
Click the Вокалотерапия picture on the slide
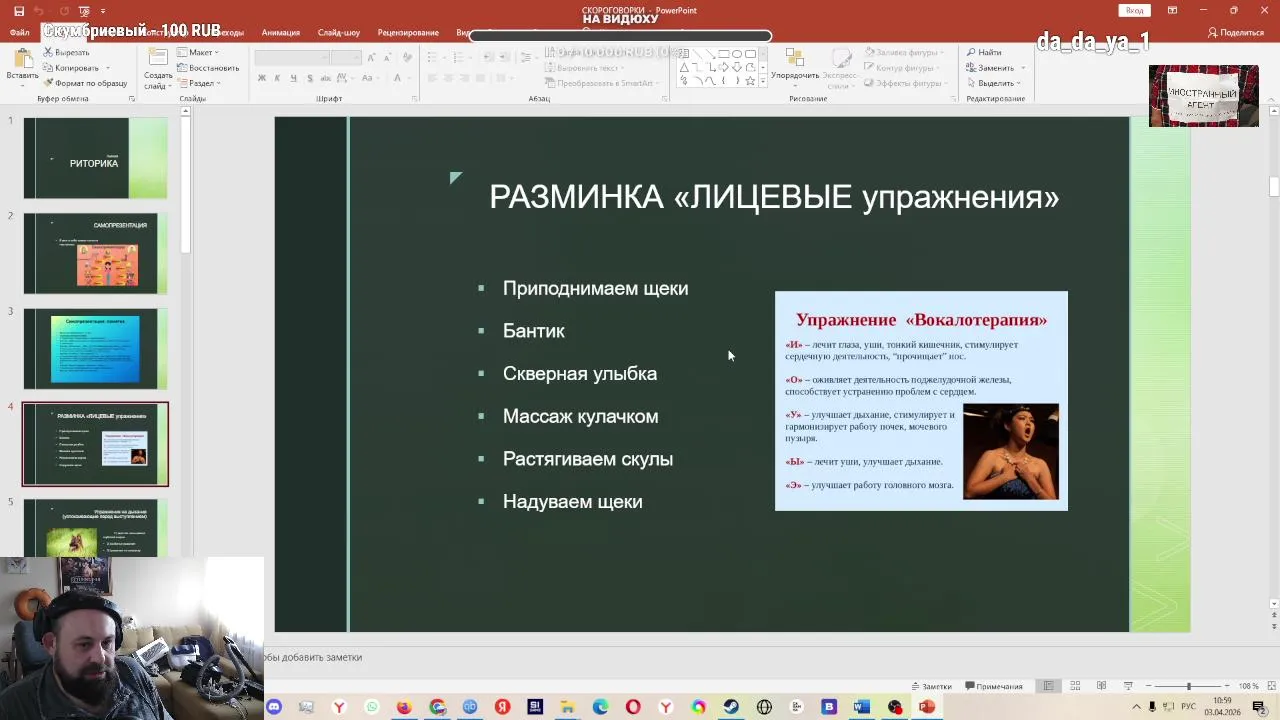[921, 401]
